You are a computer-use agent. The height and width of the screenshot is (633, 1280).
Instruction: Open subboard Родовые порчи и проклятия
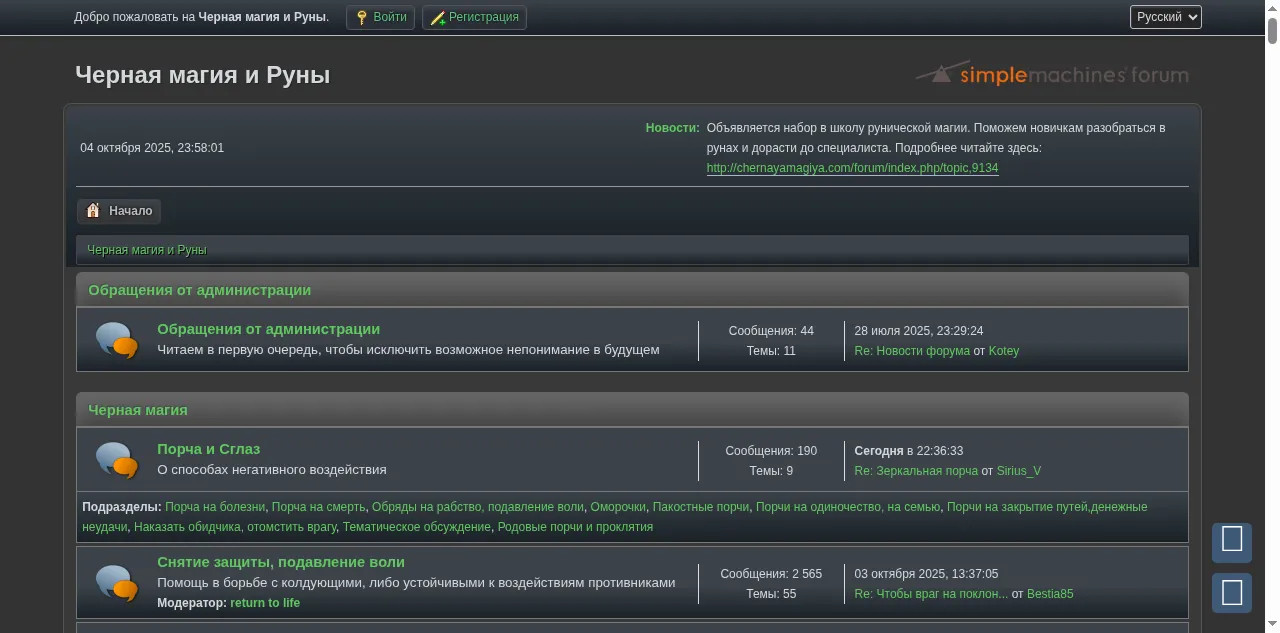tap(575, 527)
